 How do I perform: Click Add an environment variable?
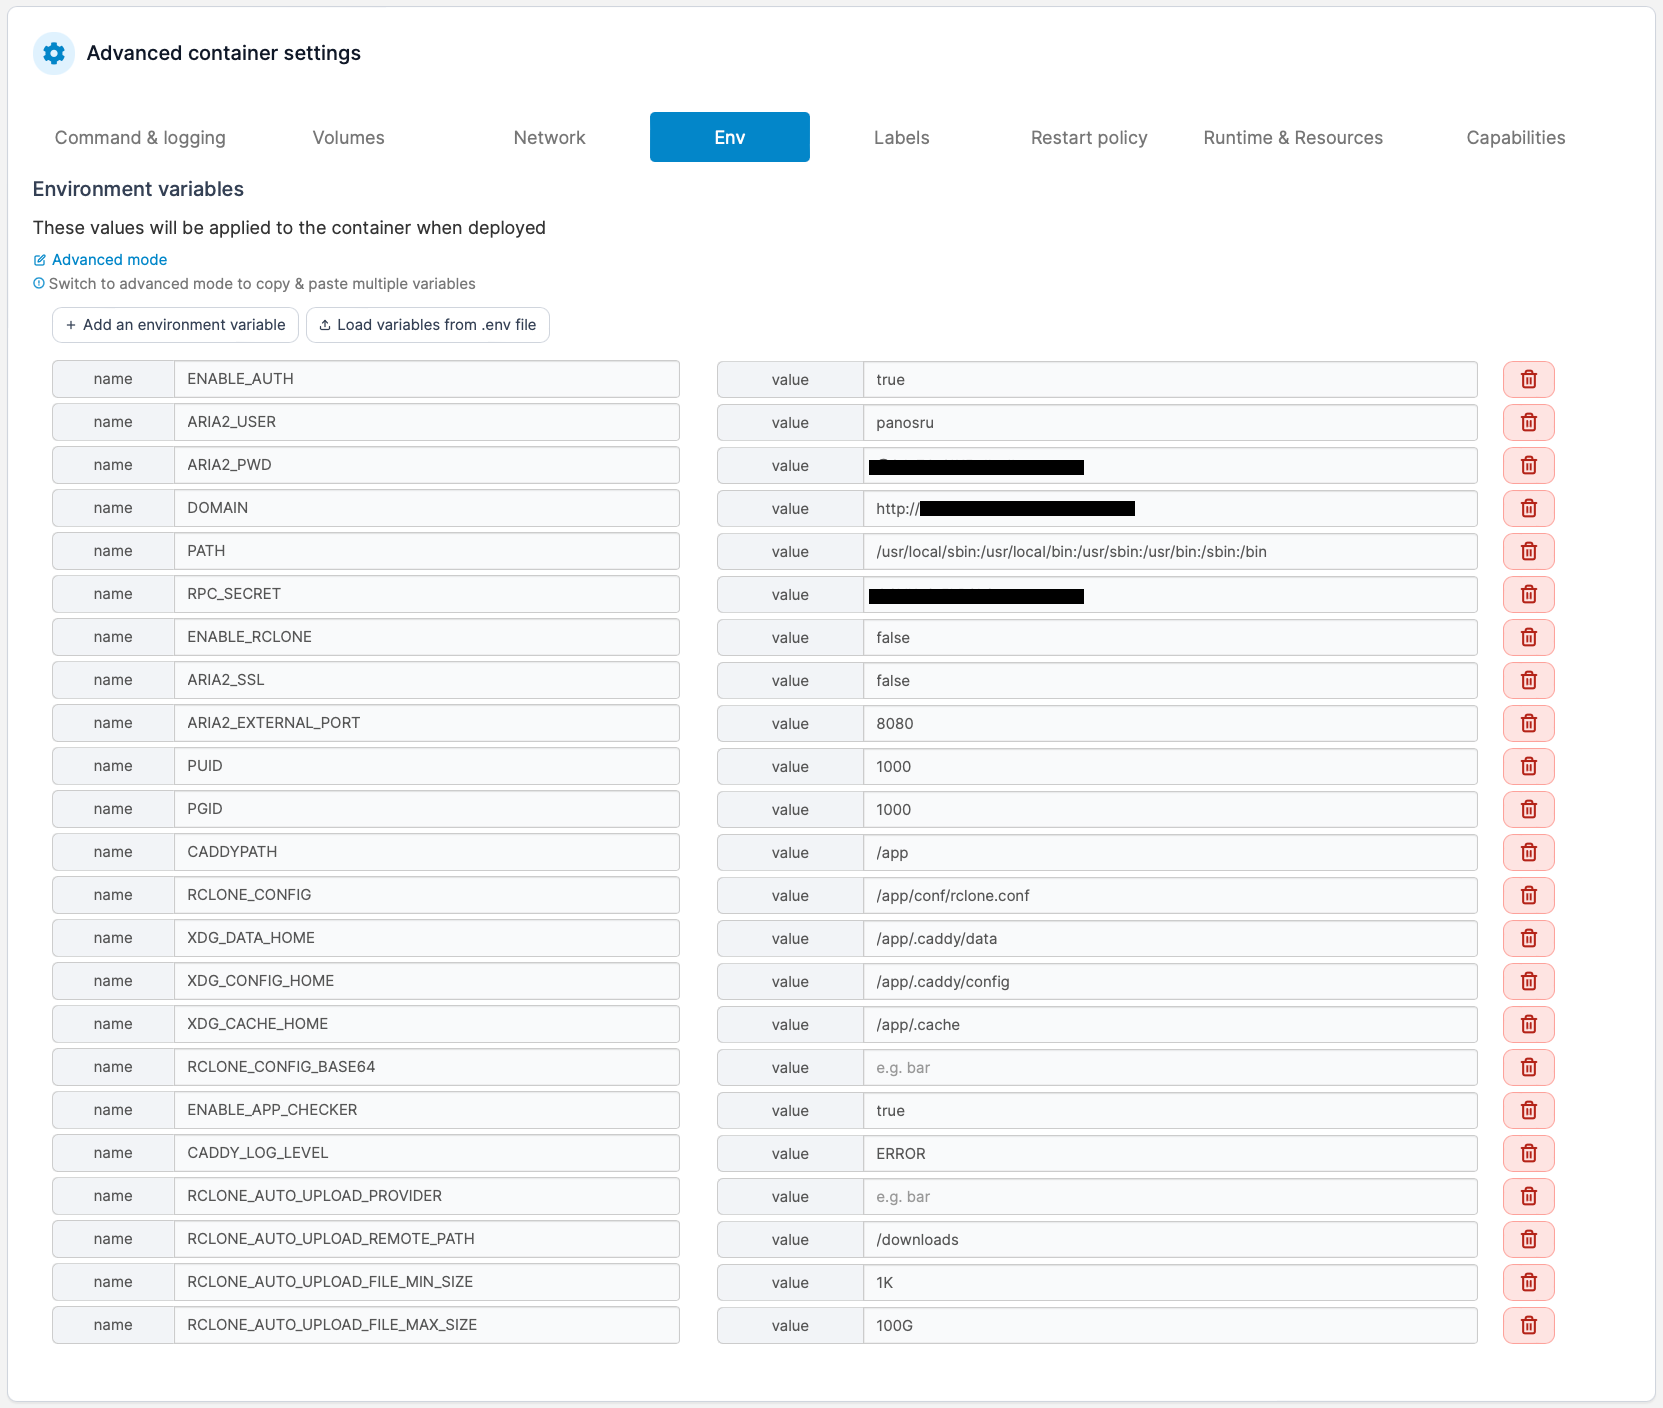(x=175, y=325)
